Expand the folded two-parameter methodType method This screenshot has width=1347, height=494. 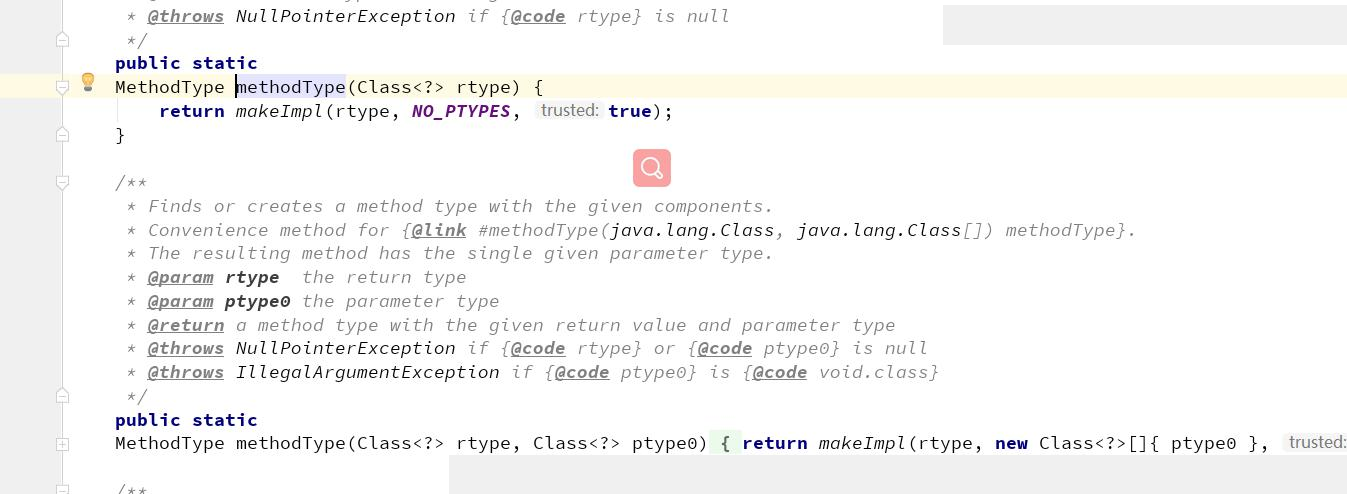coord(62,443)
